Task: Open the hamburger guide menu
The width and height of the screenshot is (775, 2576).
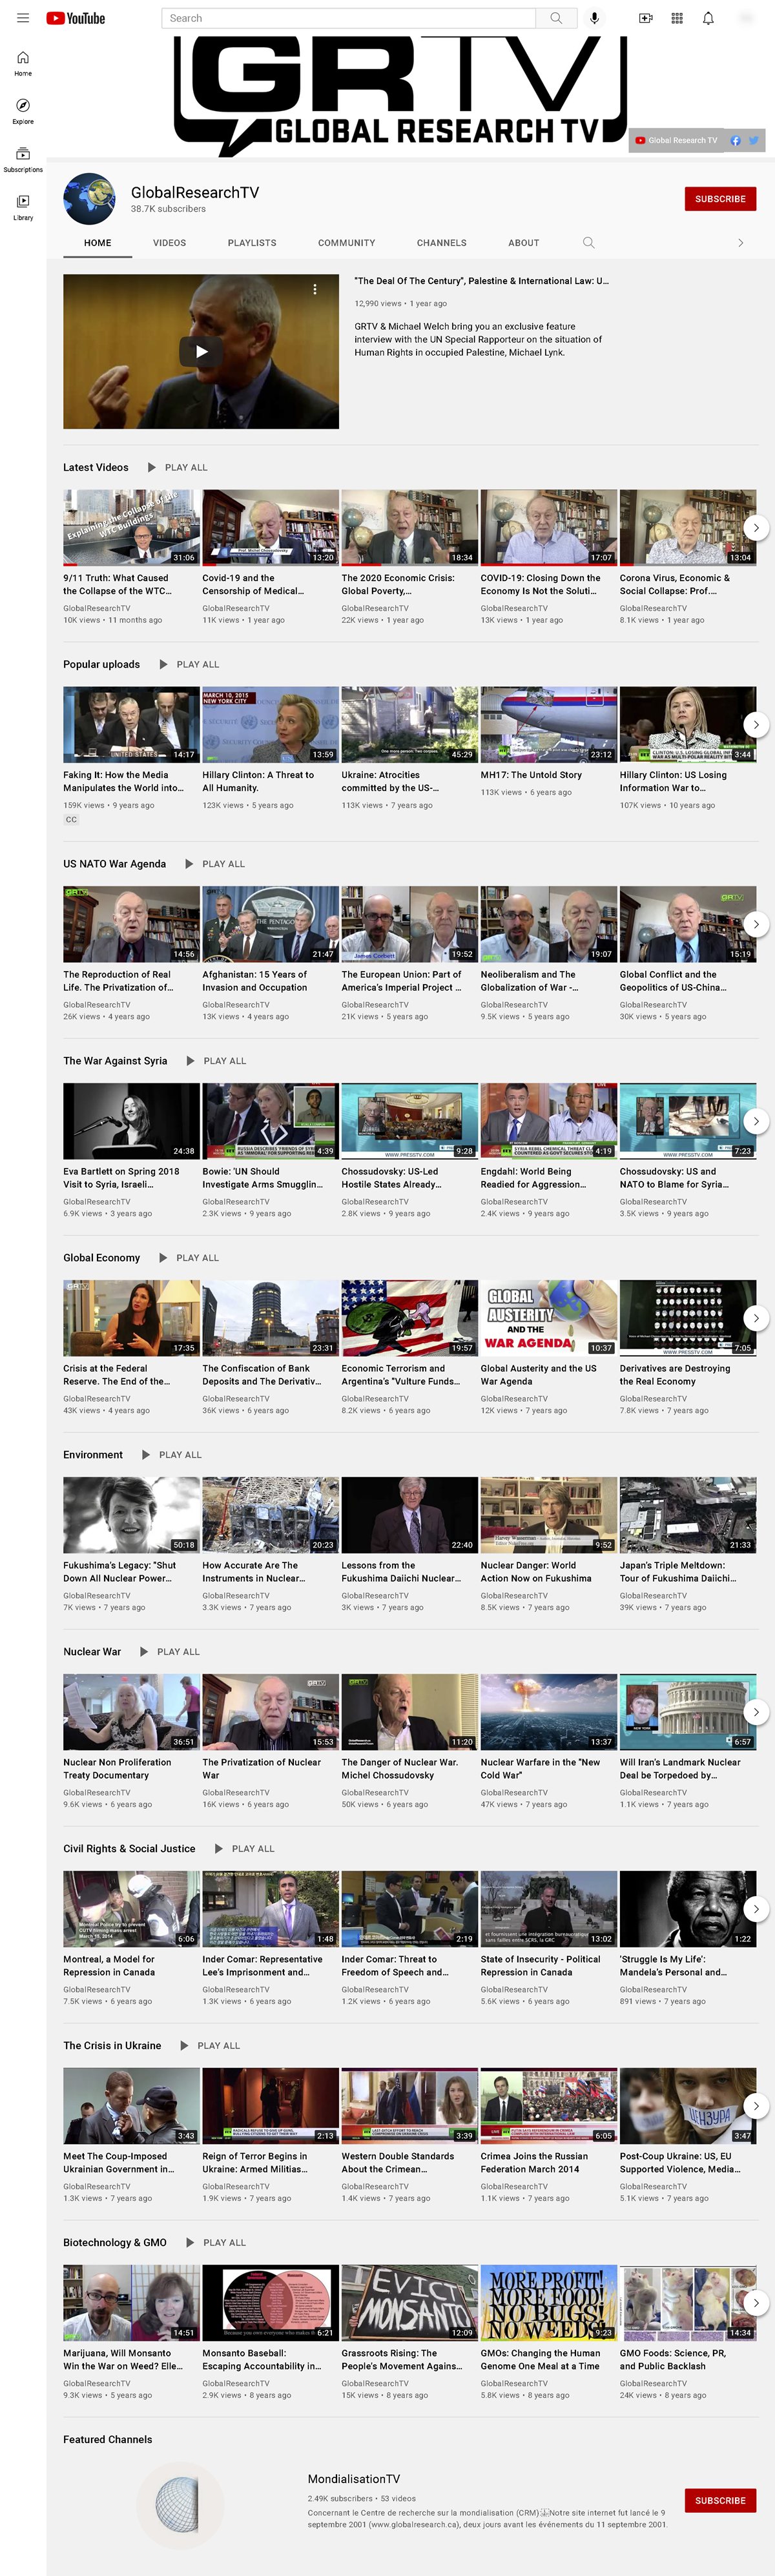Action: 23,18
